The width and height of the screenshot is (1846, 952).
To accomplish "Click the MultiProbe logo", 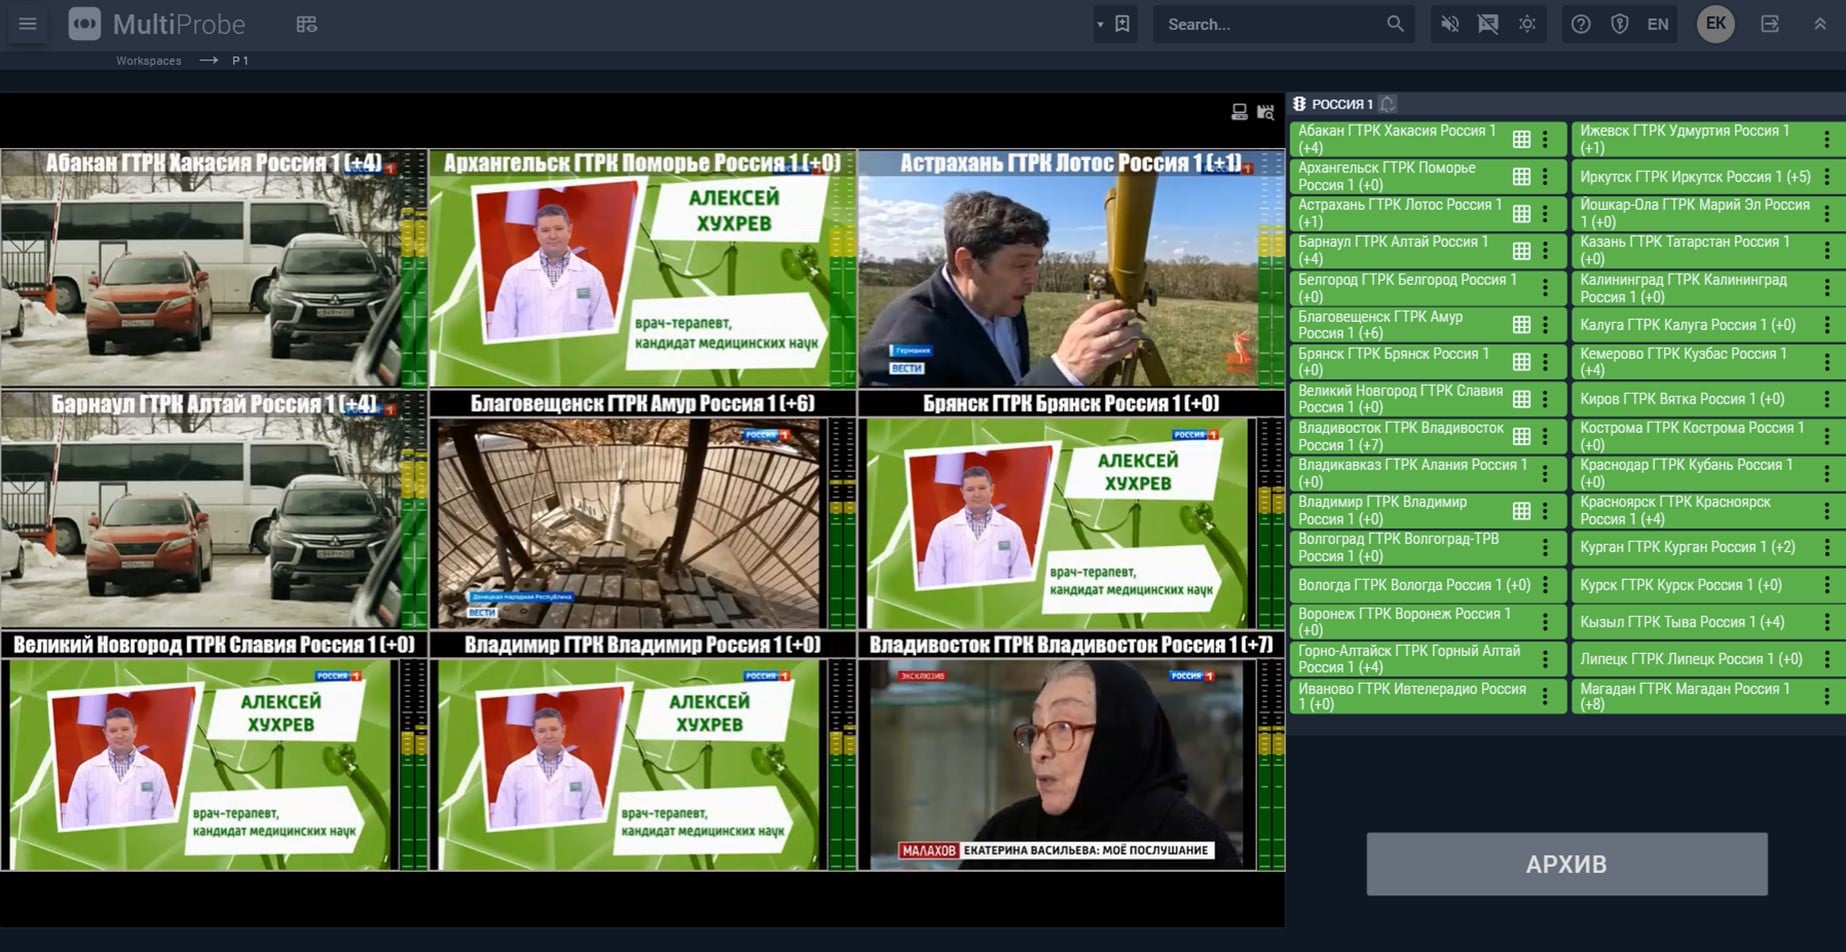I will pos(157,24).
